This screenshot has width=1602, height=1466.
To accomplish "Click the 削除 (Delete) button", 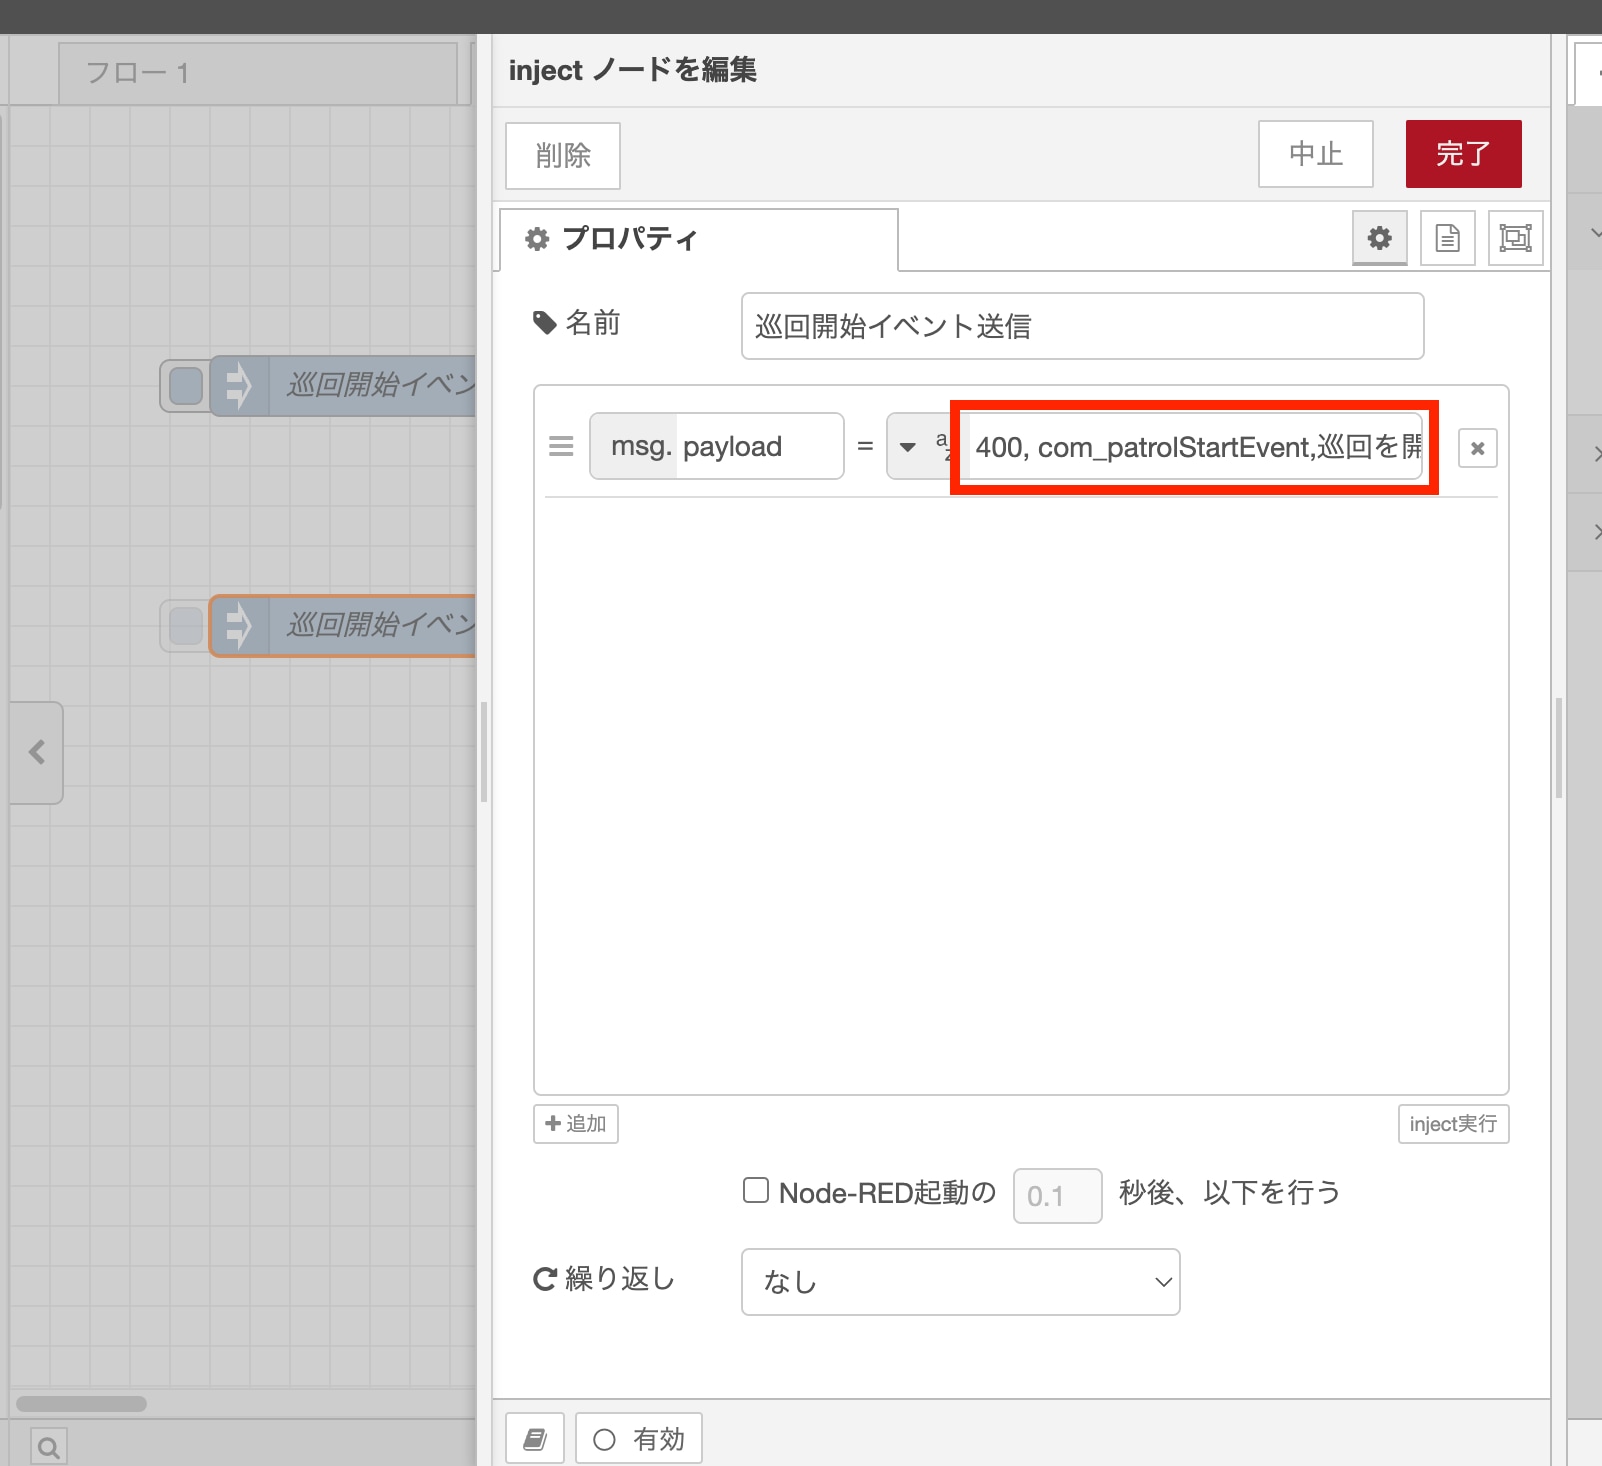I will [x=563, y=156].
